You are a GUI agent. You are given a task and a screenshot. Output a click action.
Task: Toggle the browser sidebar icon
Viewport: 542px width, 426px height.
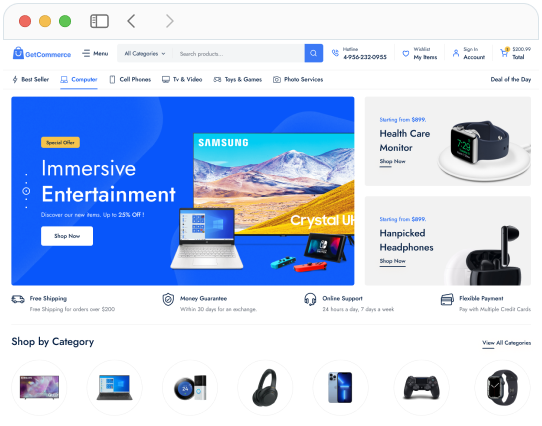(x=99, y=21)
